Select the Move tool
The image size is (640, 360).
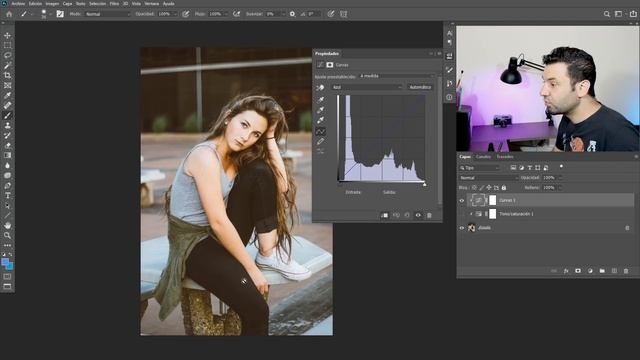[7, 36]
